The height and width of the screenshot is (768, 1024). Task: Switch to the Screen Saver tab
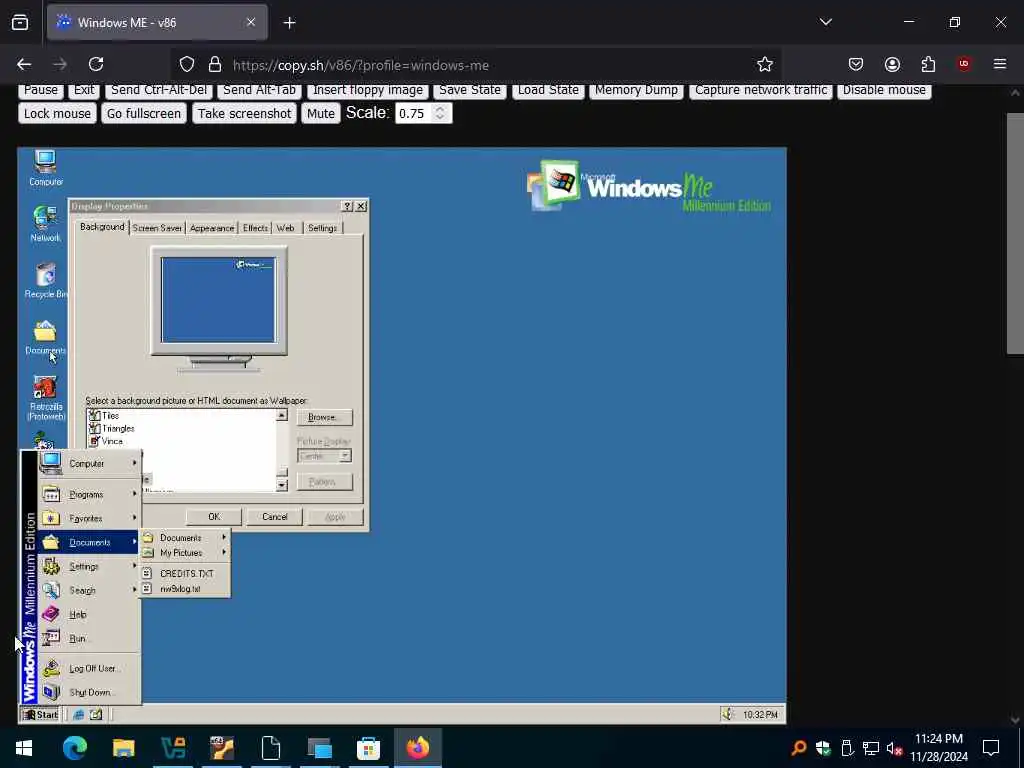coord(157,228)
